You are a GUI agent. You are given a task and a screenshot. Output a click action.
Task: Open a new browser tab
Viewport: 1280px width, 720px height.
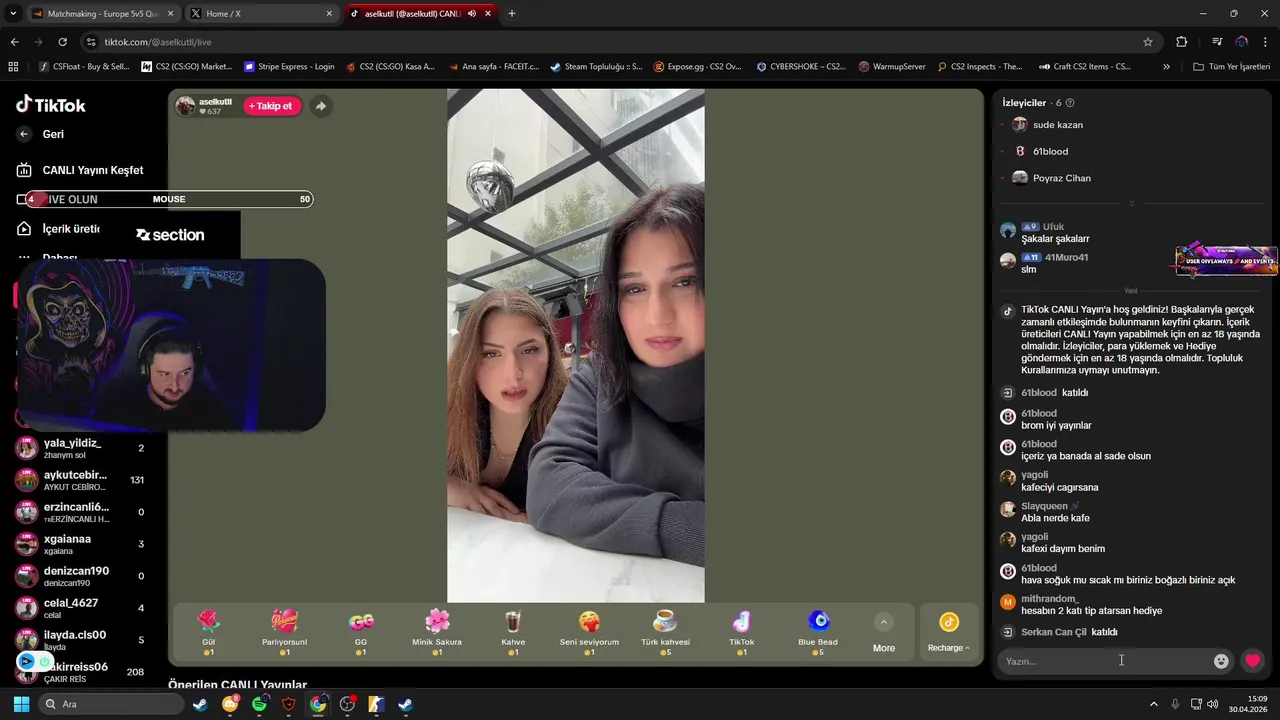[512, 13]
